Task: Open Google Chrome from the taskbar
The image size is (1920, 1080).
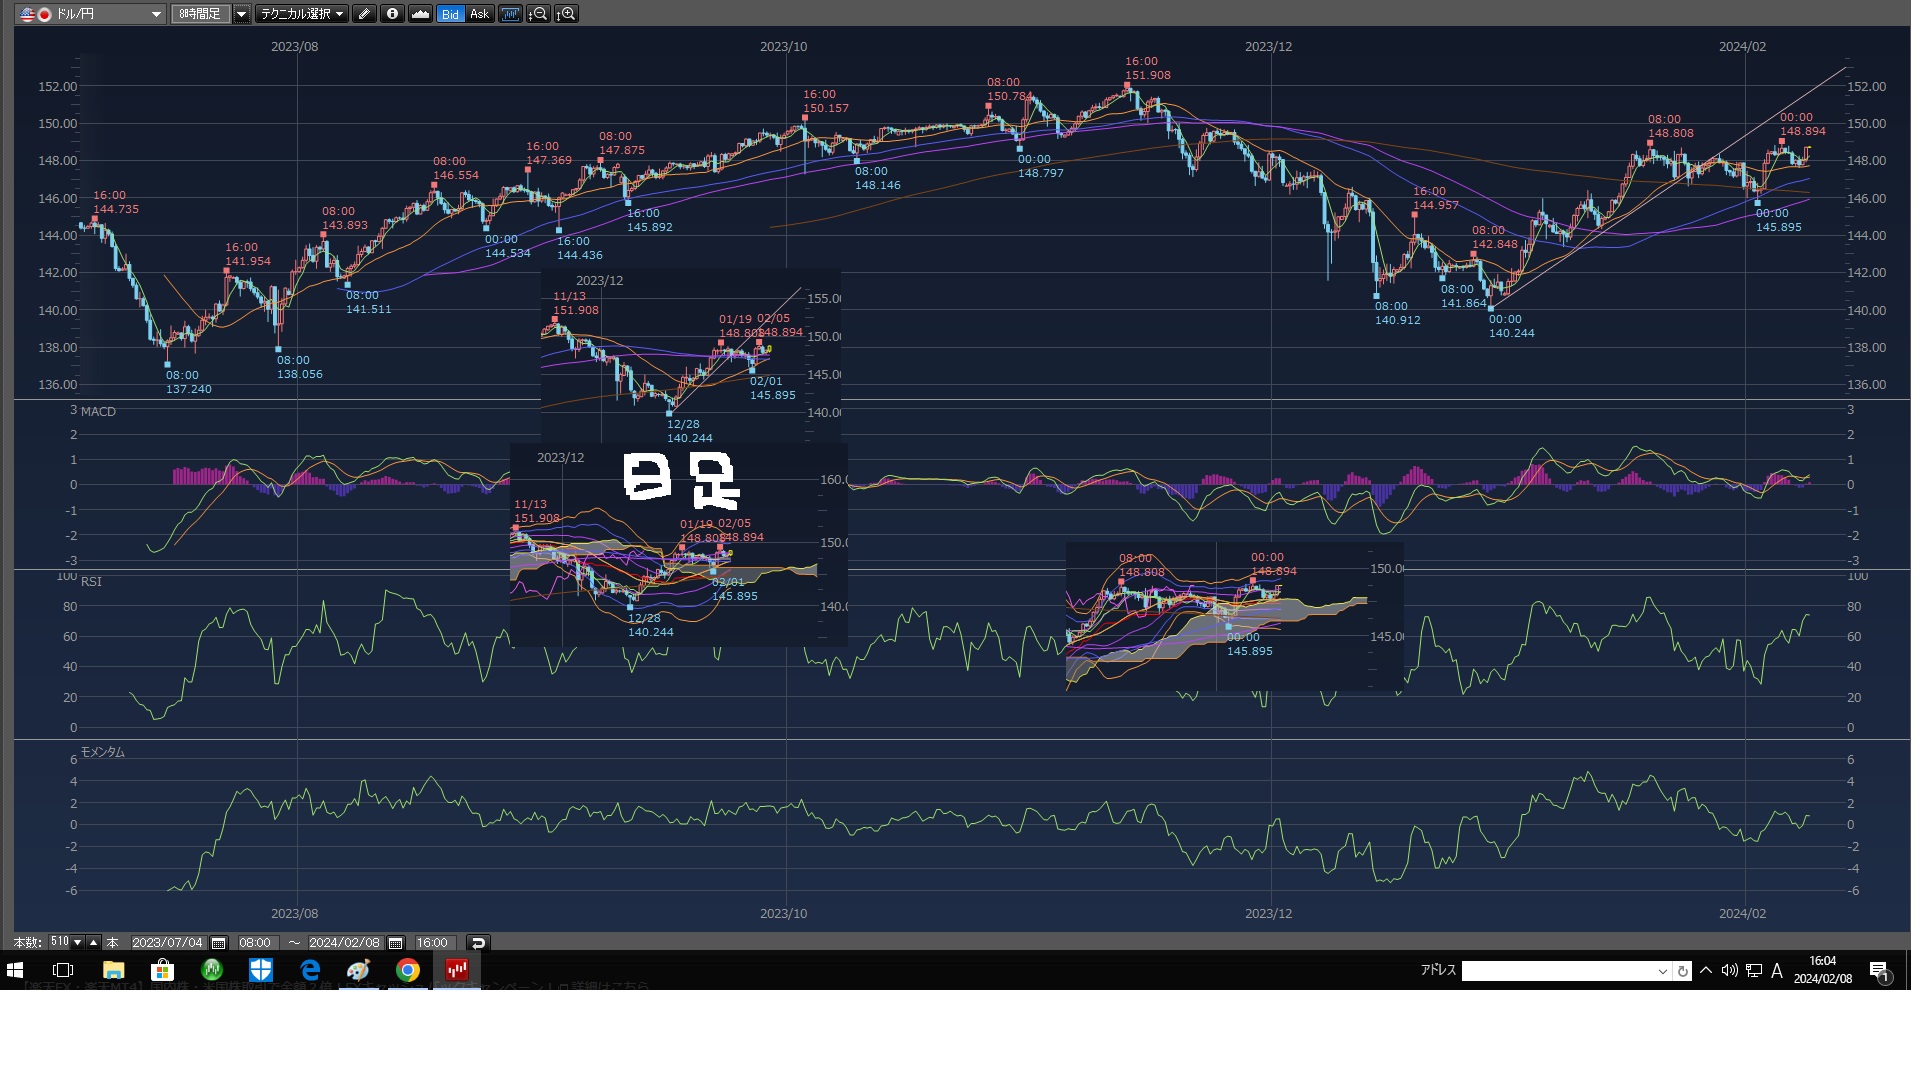Action: (407, 970)
